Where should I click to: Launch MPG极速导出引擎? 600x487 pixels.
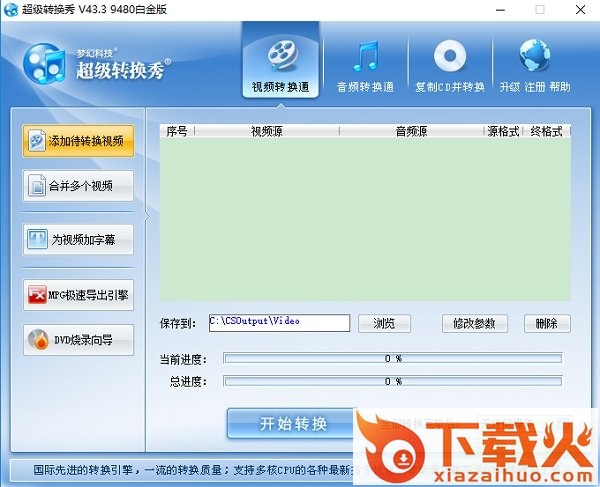coord(78,295)
